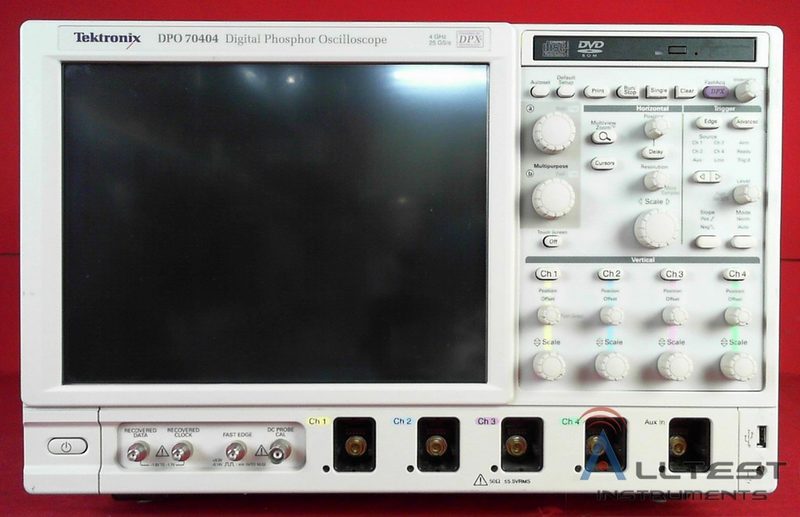Tap the 'DPO 70404' model text
The image size is (800, 517).
coord(188,38)
